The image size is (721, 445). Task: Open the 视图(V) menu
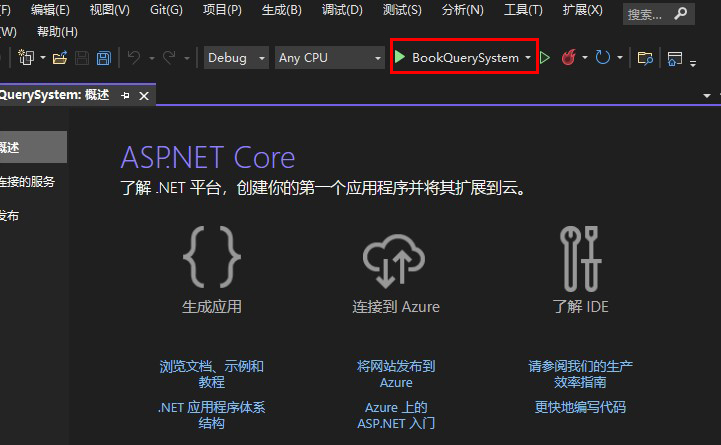pyautogui.click(x=109, y=10)
